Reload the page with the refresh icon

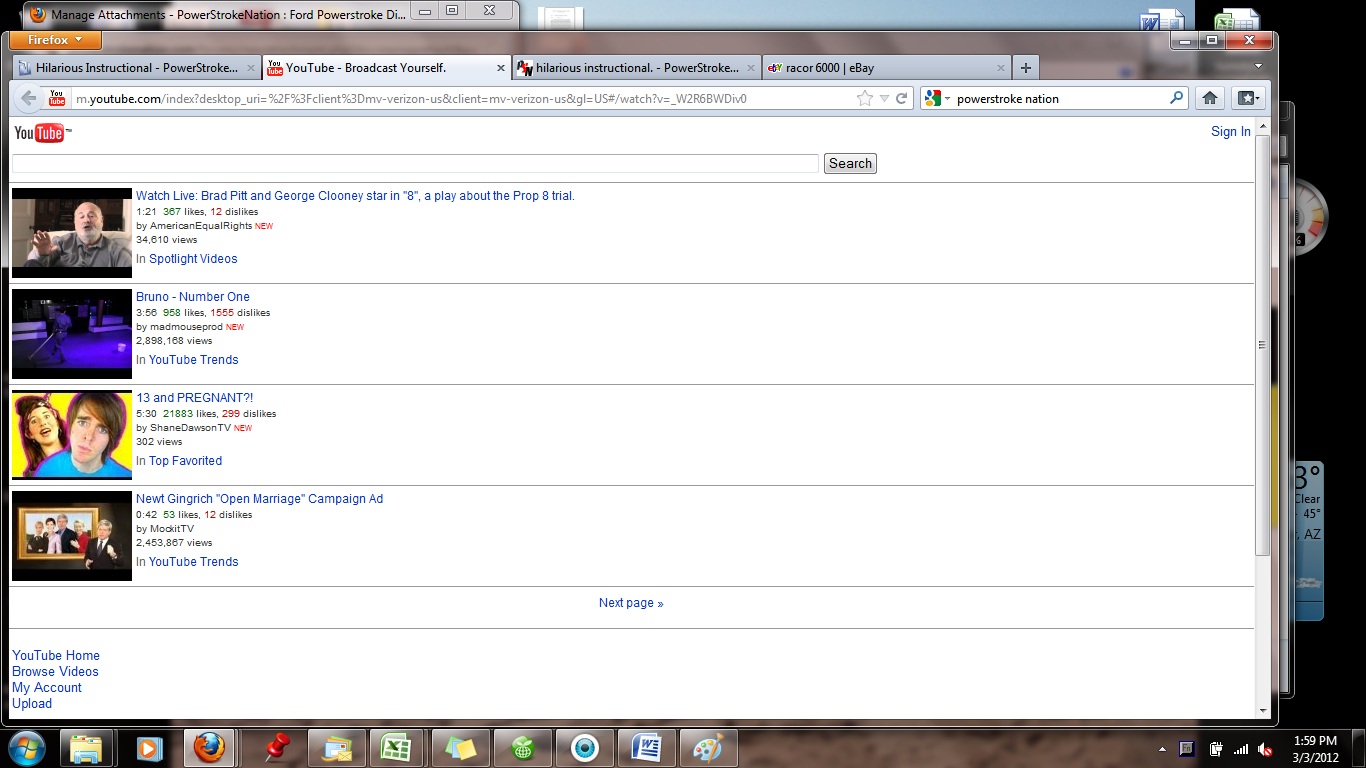(x=901, y=98)
